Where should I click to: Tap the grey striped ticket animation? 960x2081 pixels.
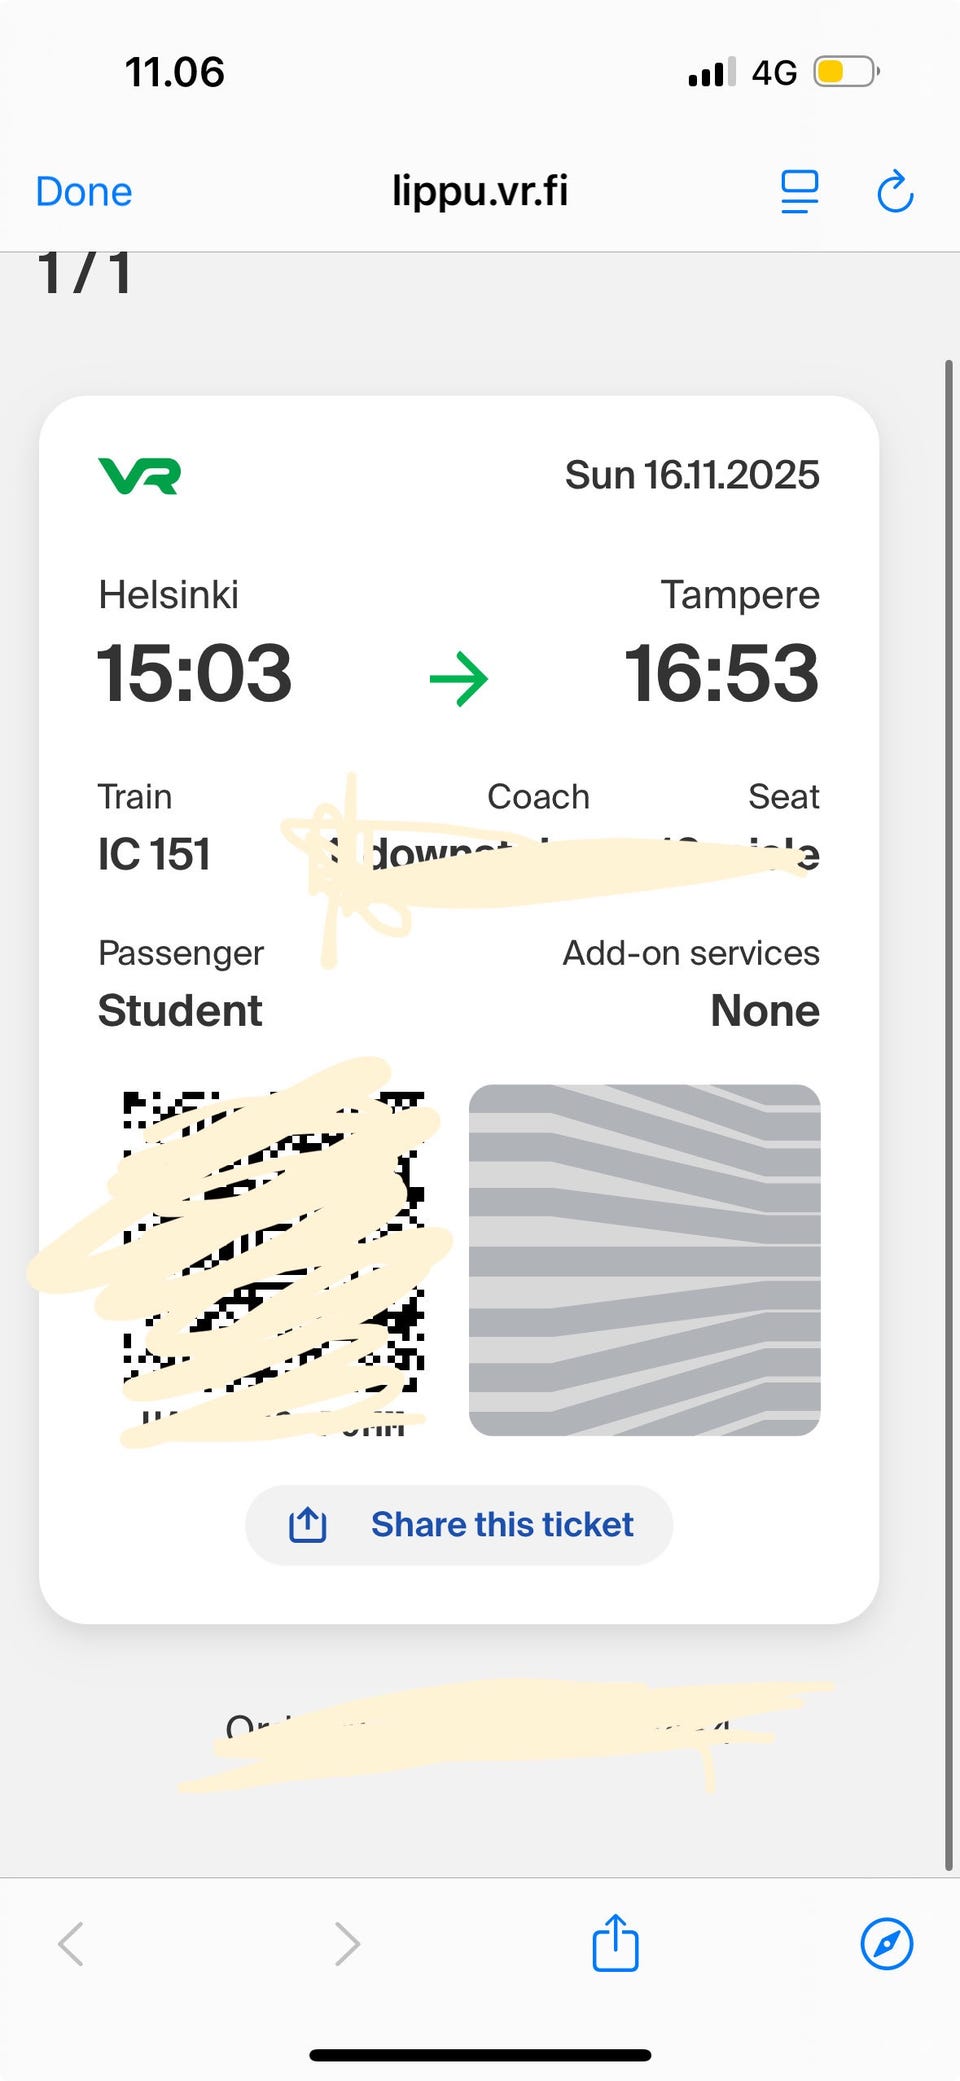click(x=644, y=1260)
